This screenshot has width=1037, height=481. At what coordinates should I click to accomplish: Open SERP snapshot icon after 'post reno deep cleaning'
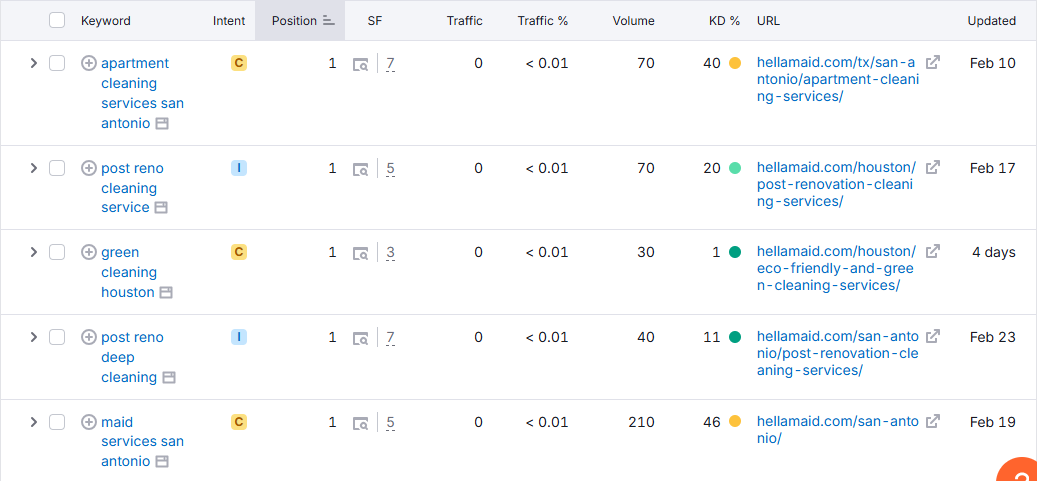coord(169,378)
